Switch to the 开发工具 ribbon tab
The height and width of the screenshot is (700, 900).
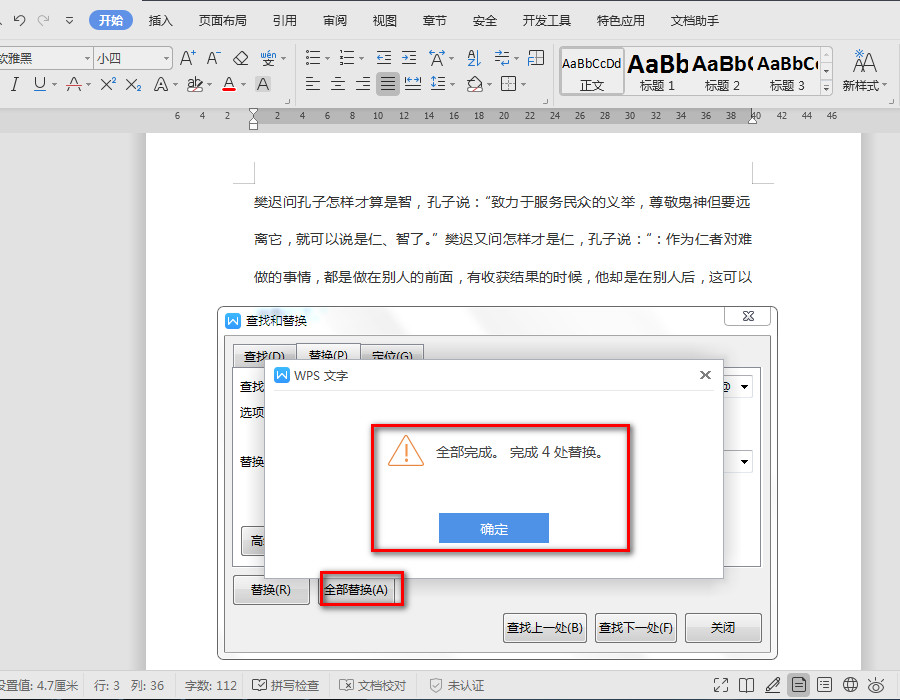point(546,21)
